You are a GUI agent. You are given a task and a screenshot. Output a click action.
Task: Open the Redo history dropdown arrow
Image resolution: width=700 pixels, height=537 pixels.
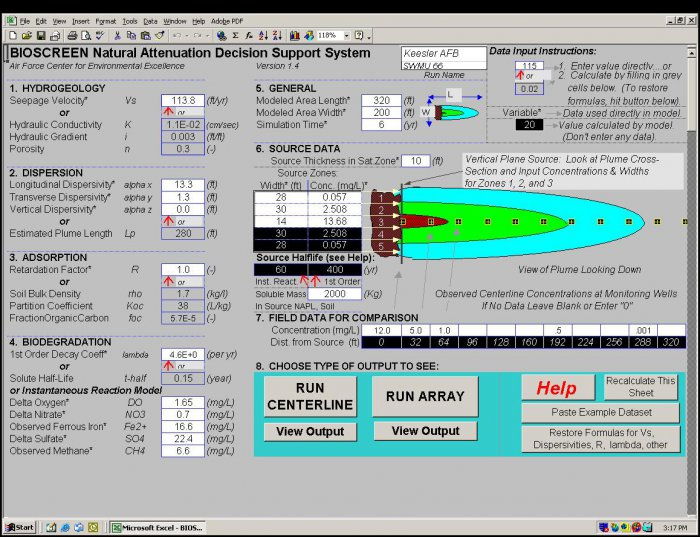[x=207, y=36]
